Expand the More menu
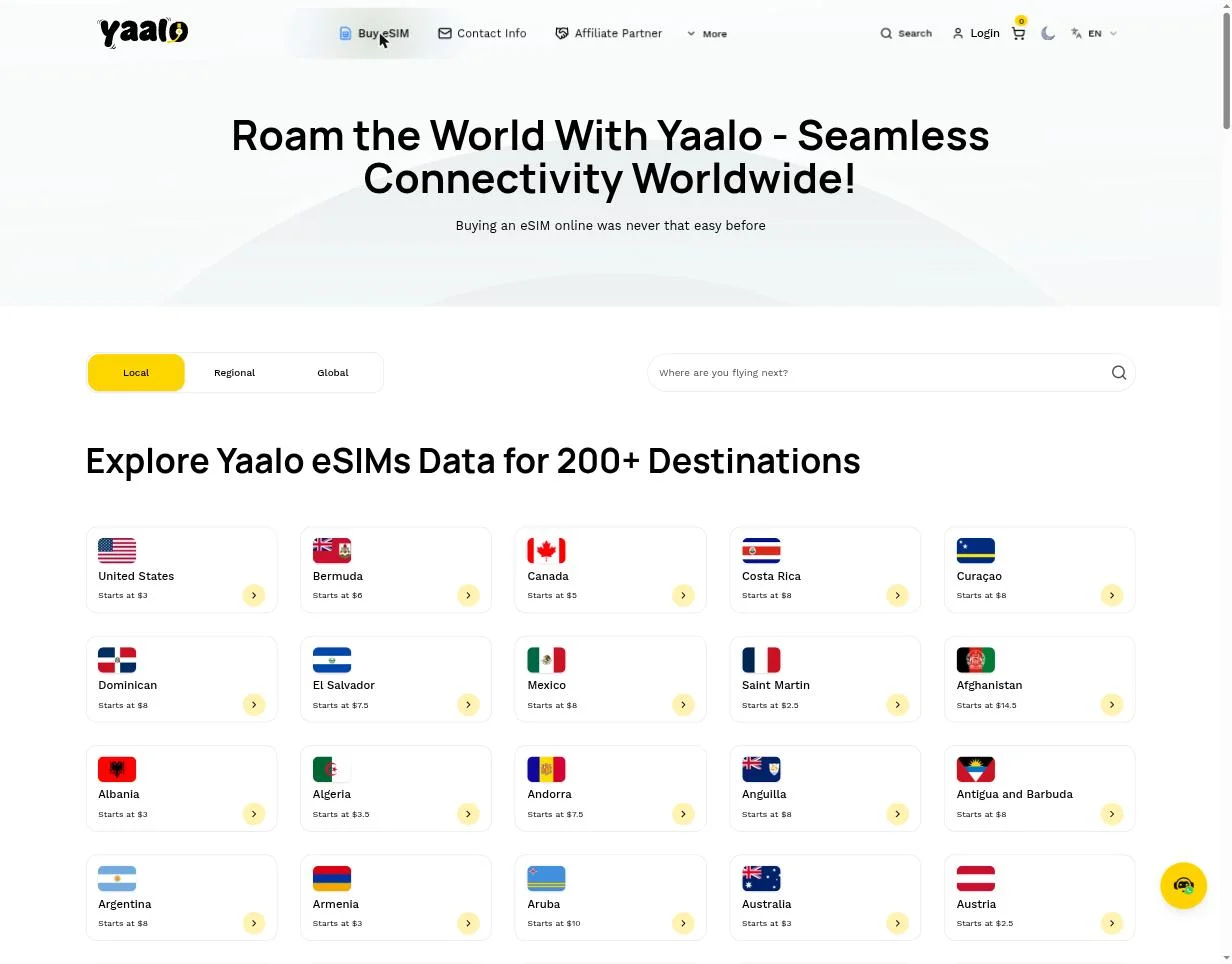Image resolution: width=1232 pixels, height=964 pixels. tap(707, 33)
